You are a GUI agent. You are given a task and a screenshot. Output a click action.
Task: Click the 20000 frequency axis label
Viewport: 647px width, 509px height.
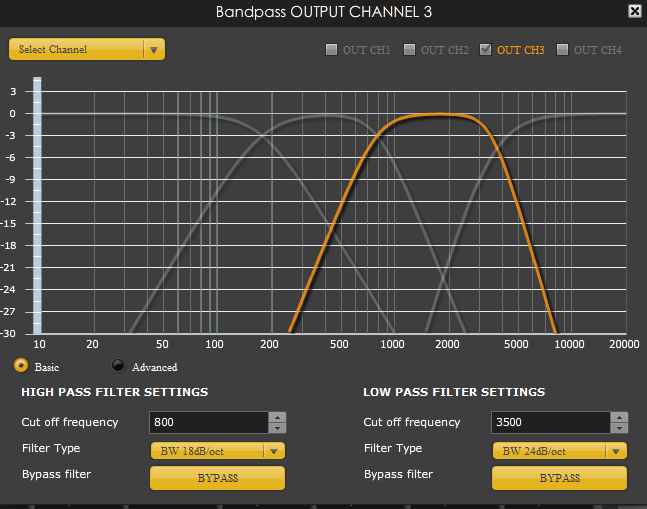pos(624,344)
